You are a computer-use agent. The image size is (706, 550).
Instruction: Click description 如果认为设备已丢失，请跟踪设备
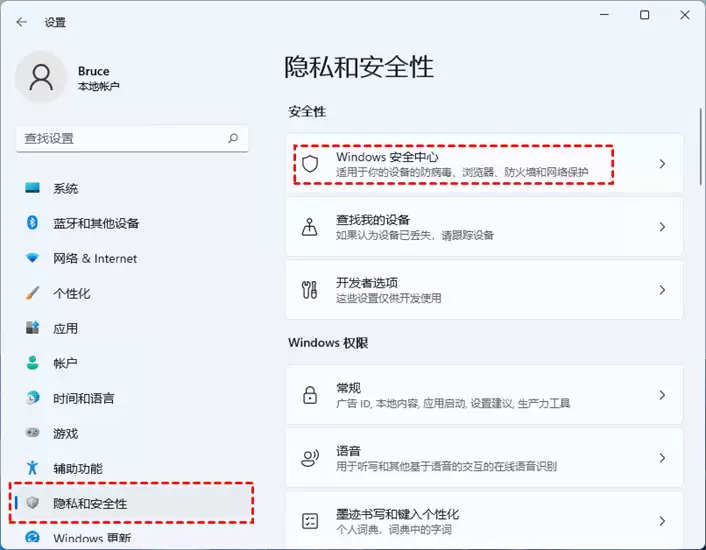point(415,235)
